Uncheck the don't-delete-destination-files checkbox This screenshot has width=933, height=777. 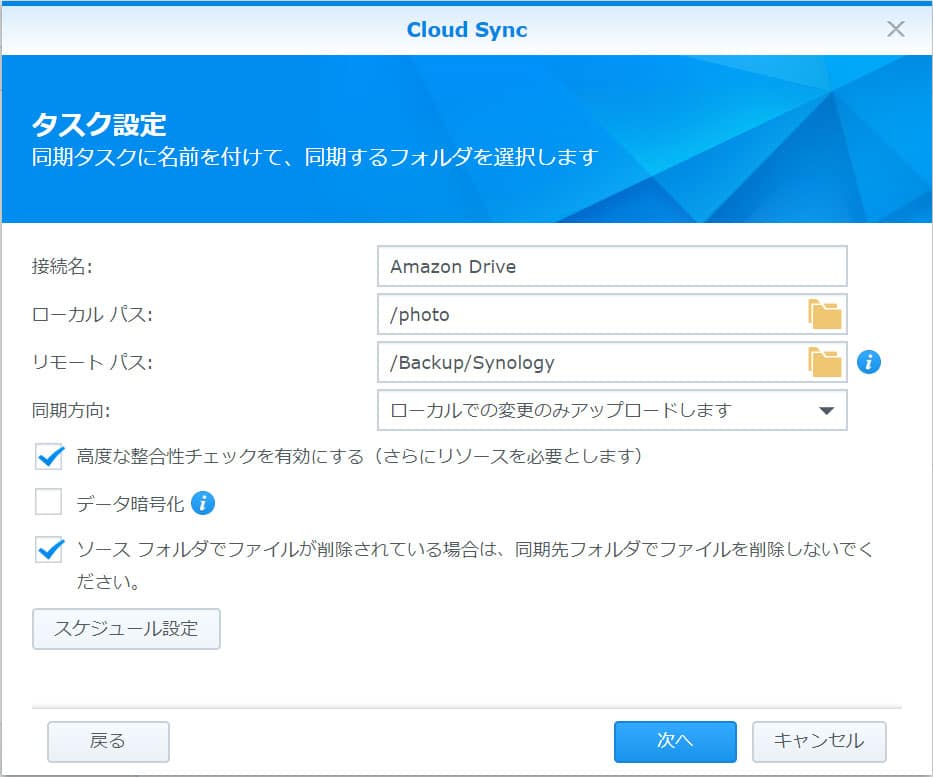click(x=49, y=549)
